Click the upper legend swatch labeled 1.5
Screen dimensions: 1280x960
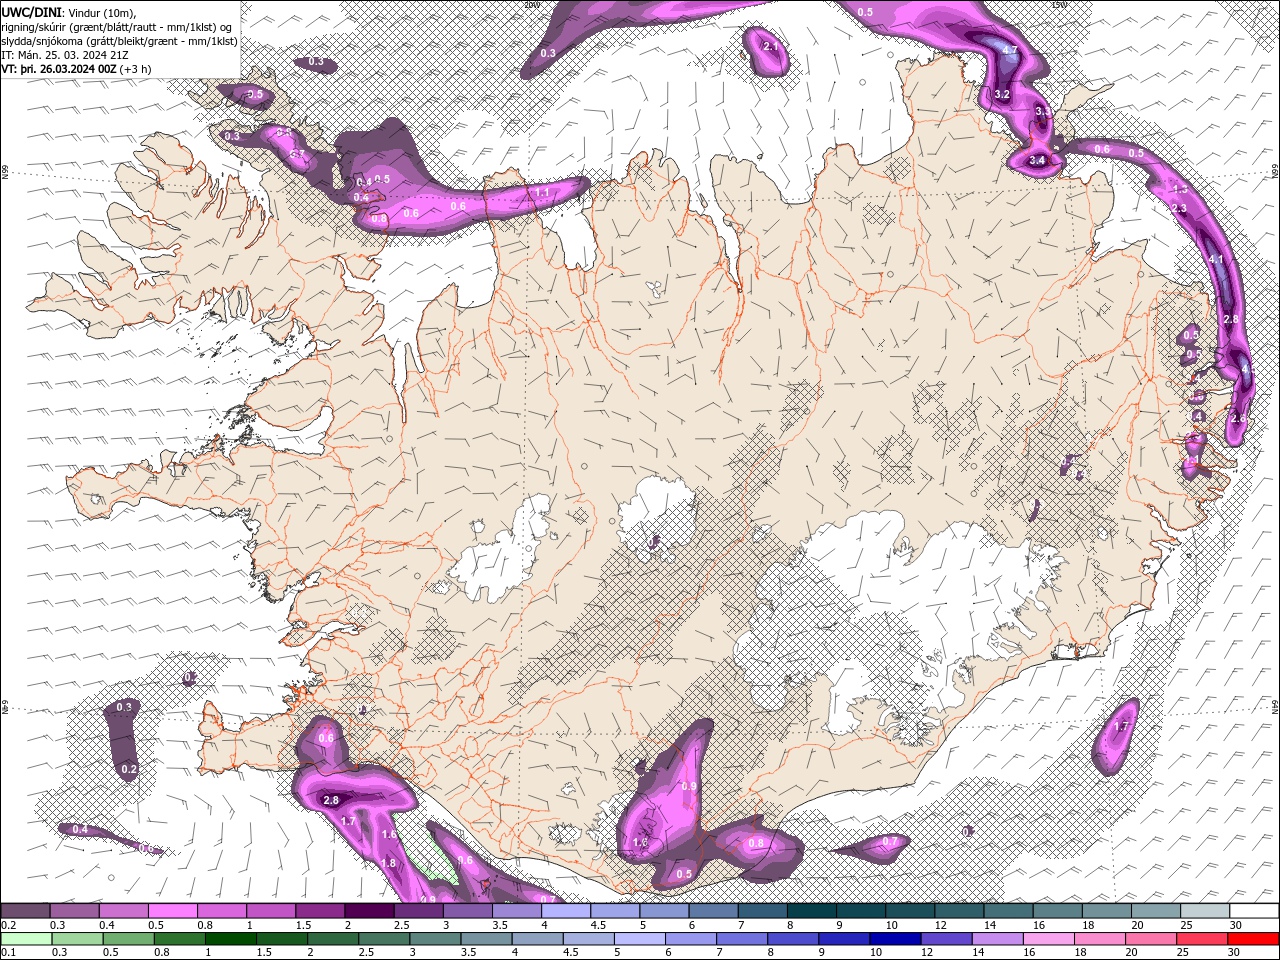click(x=320, y=910)
